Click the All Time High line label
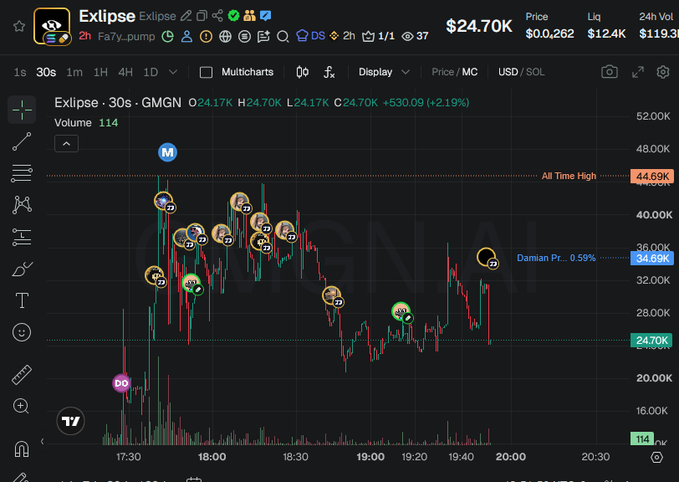Image resolution: width=679 pixels, height=482 pixels. pos(569,176)
